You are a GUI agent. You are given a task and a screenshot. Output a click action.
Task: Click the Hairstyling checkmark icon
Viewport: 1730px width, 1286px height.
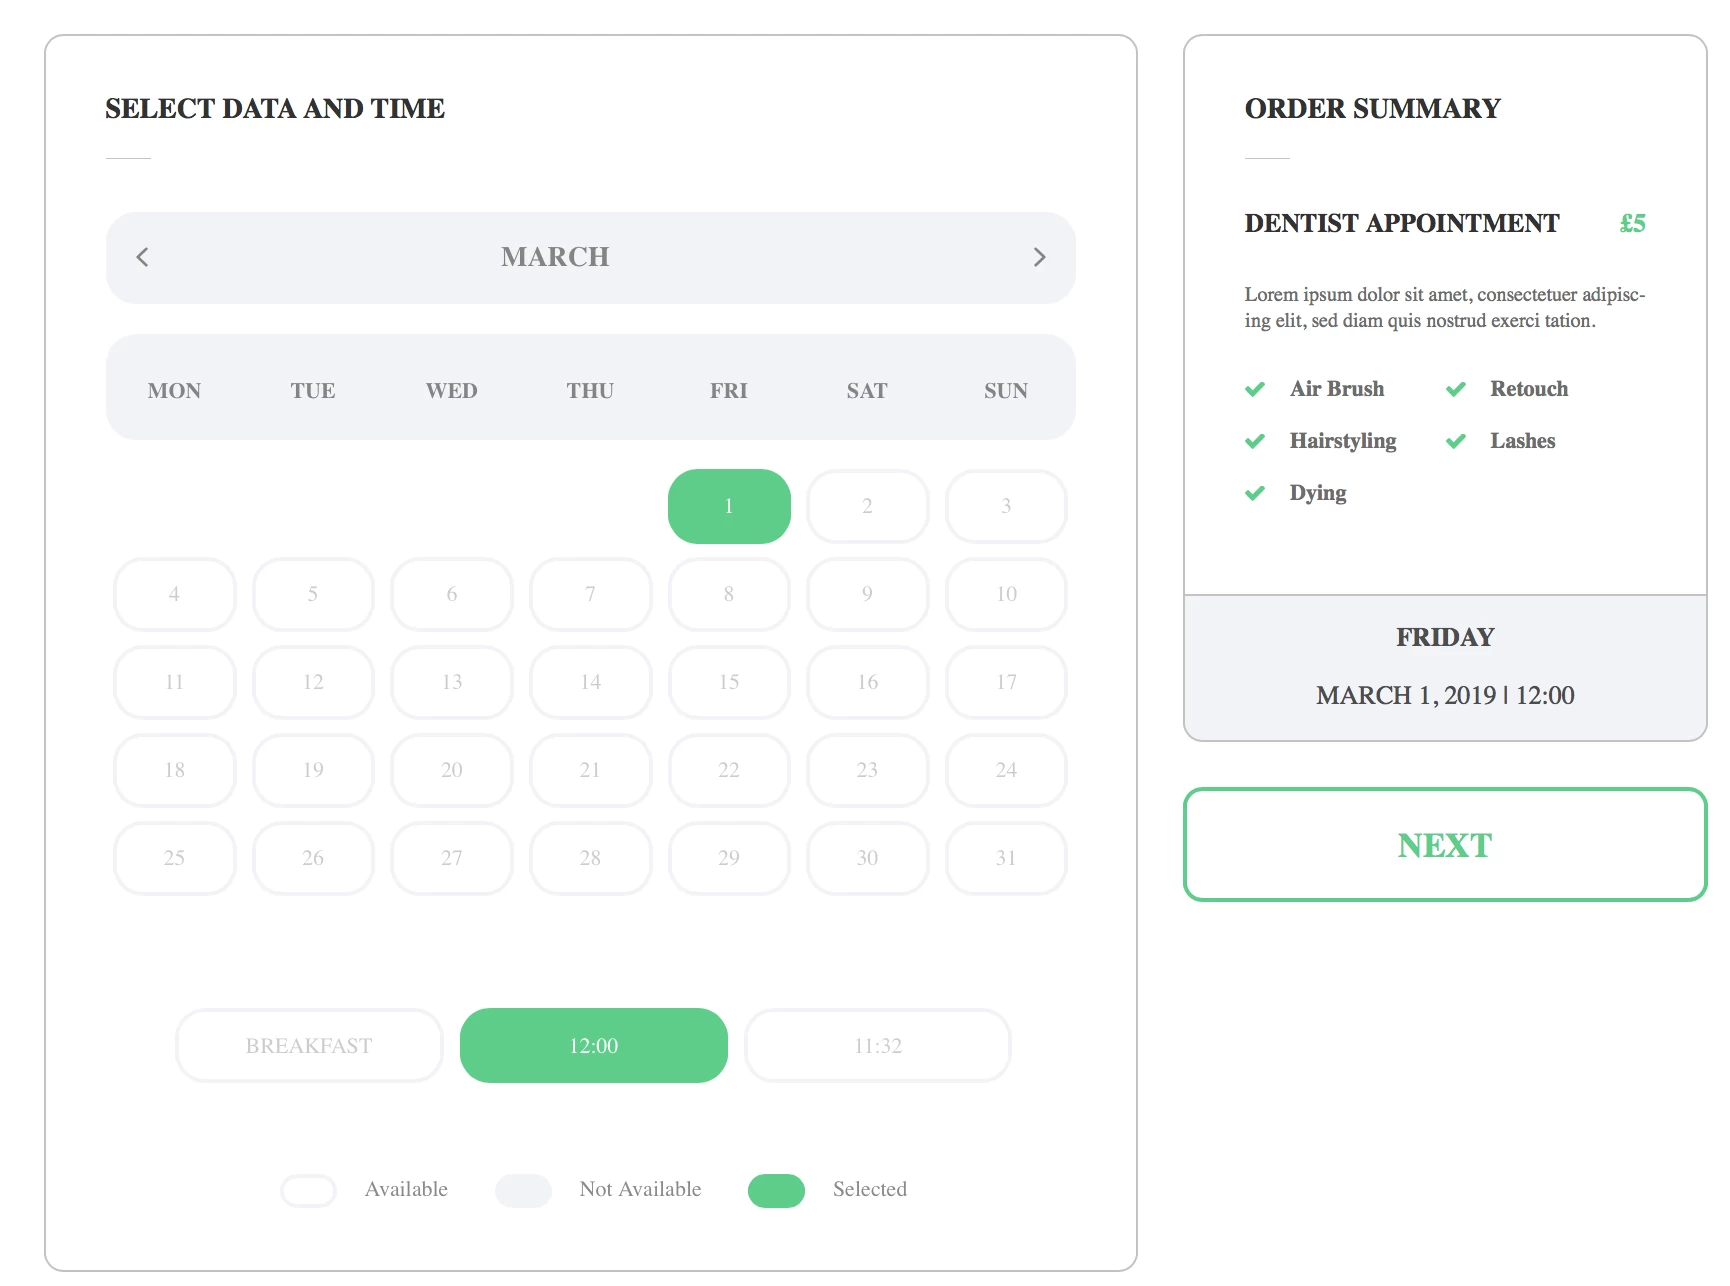1255,441
